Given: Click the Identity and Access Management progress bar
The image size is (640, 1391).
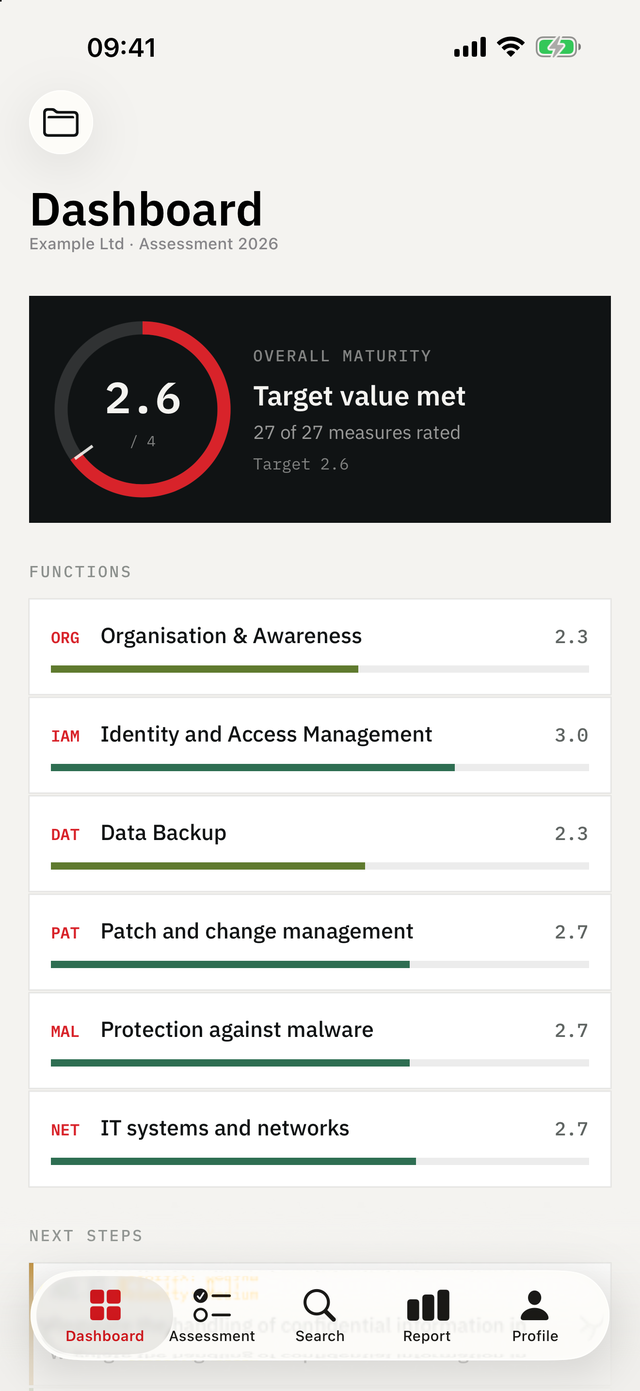Looking at the screenshot, I should tap(320, 768).
